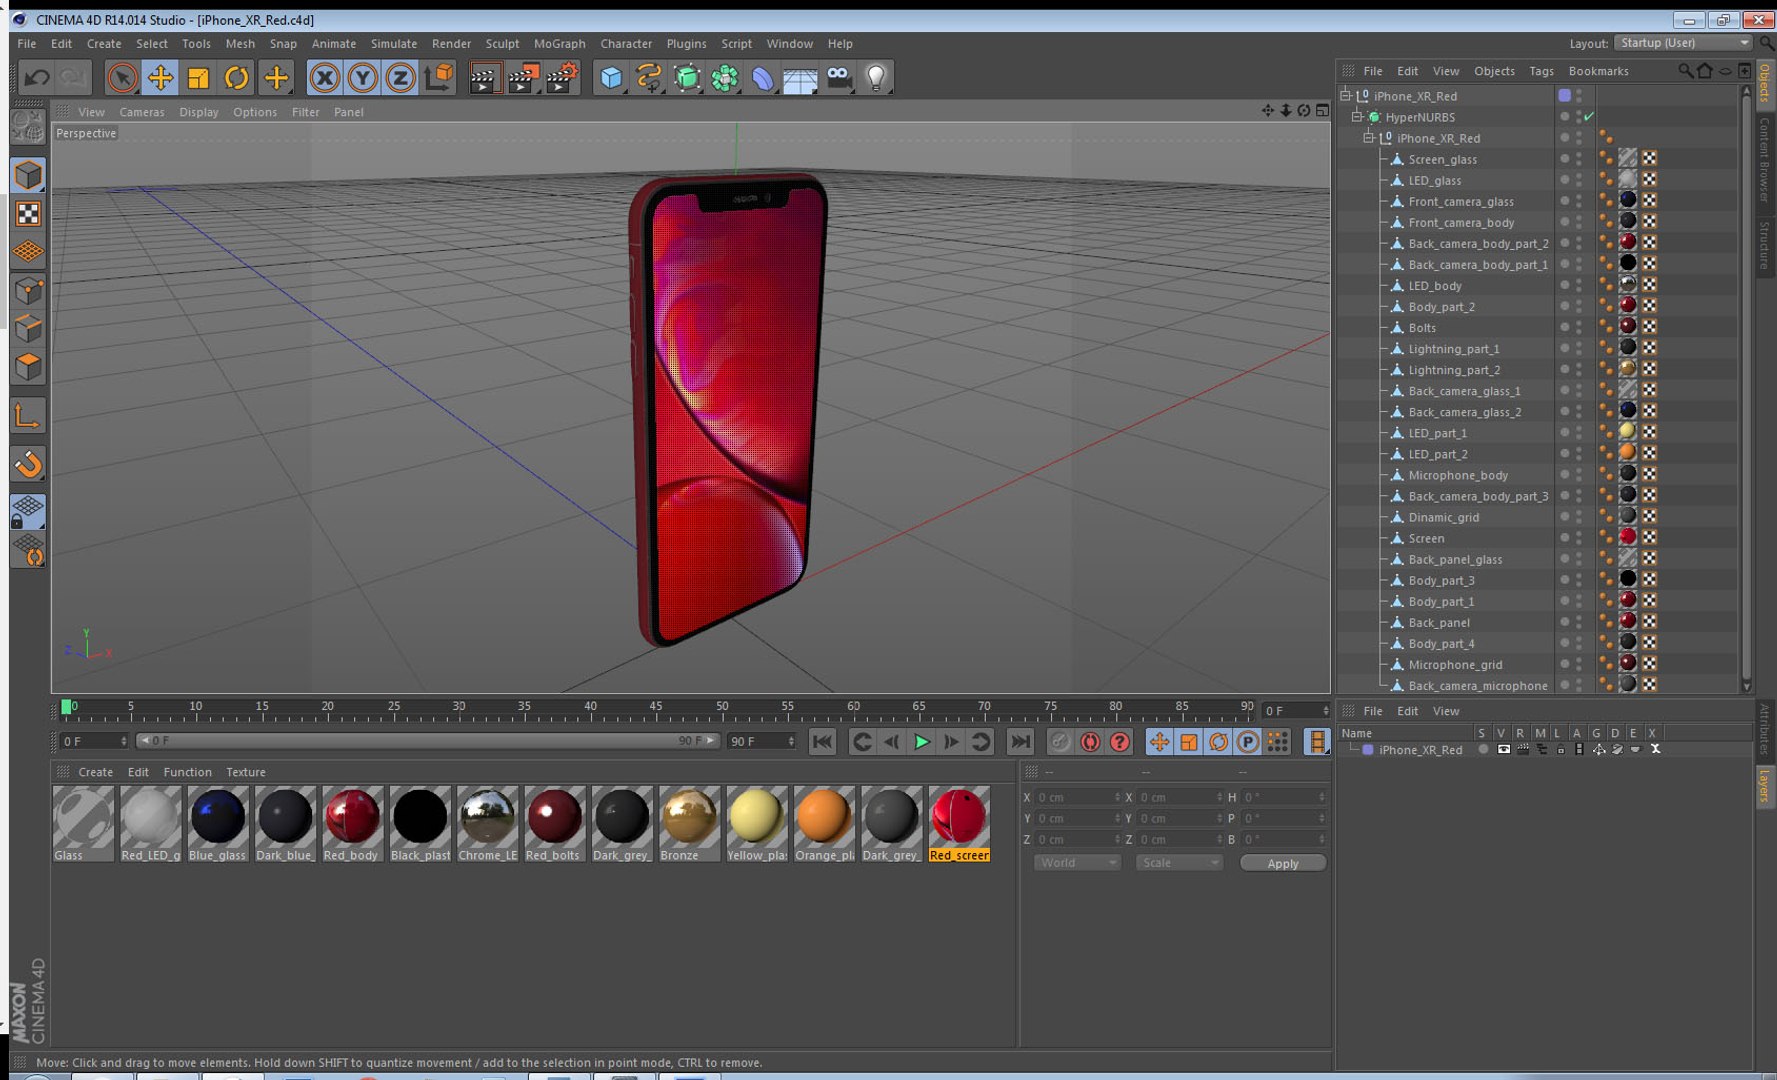This screenshot has height=1080, width=1777.
Task: Select the Bronze material swatch
Action: 688,824
